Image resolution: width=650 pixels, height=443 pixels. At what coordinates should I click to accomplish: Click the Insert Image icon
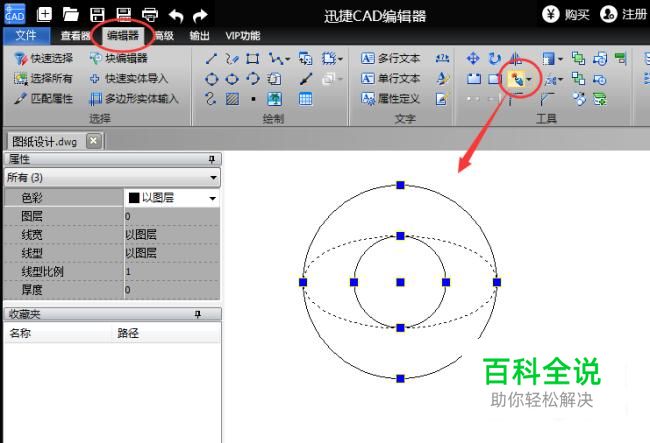[274, 99]
